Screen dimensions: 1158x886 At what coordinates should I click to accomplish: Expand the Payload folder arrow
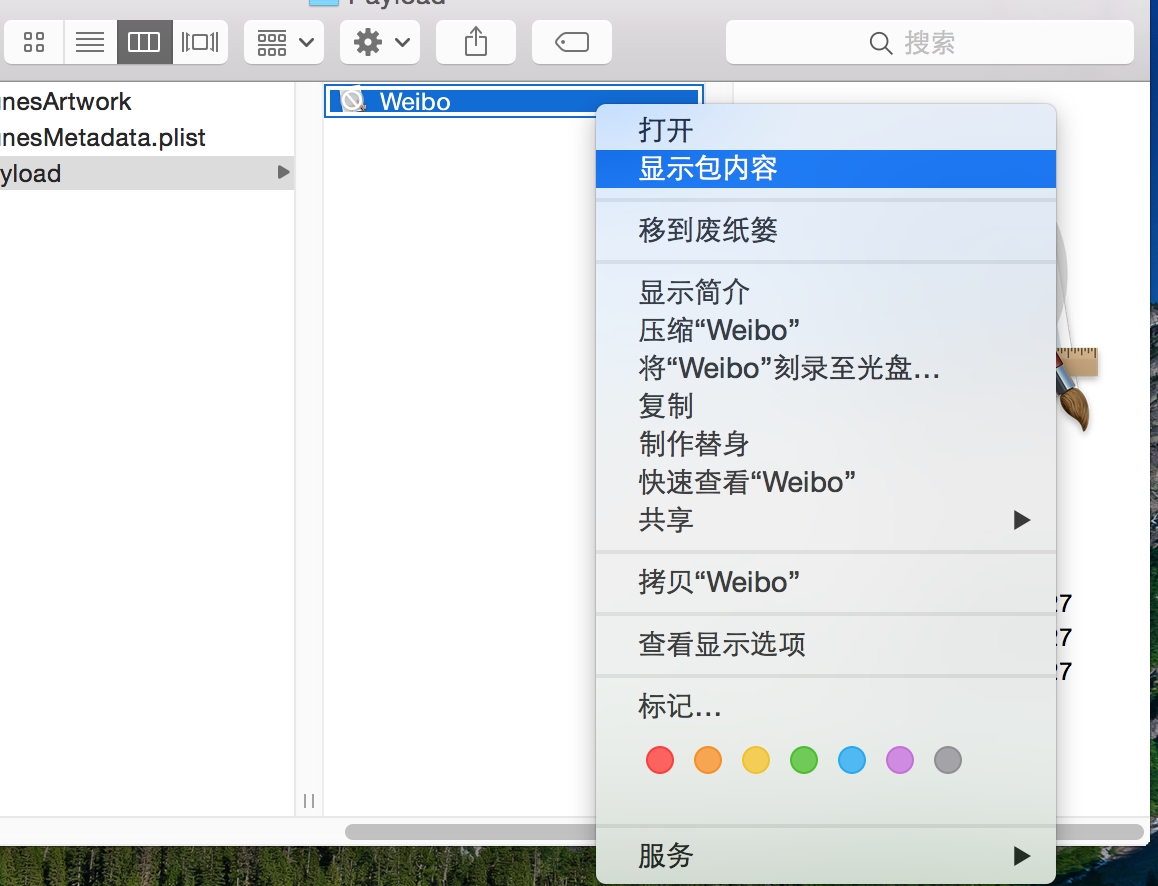(283, 173)
